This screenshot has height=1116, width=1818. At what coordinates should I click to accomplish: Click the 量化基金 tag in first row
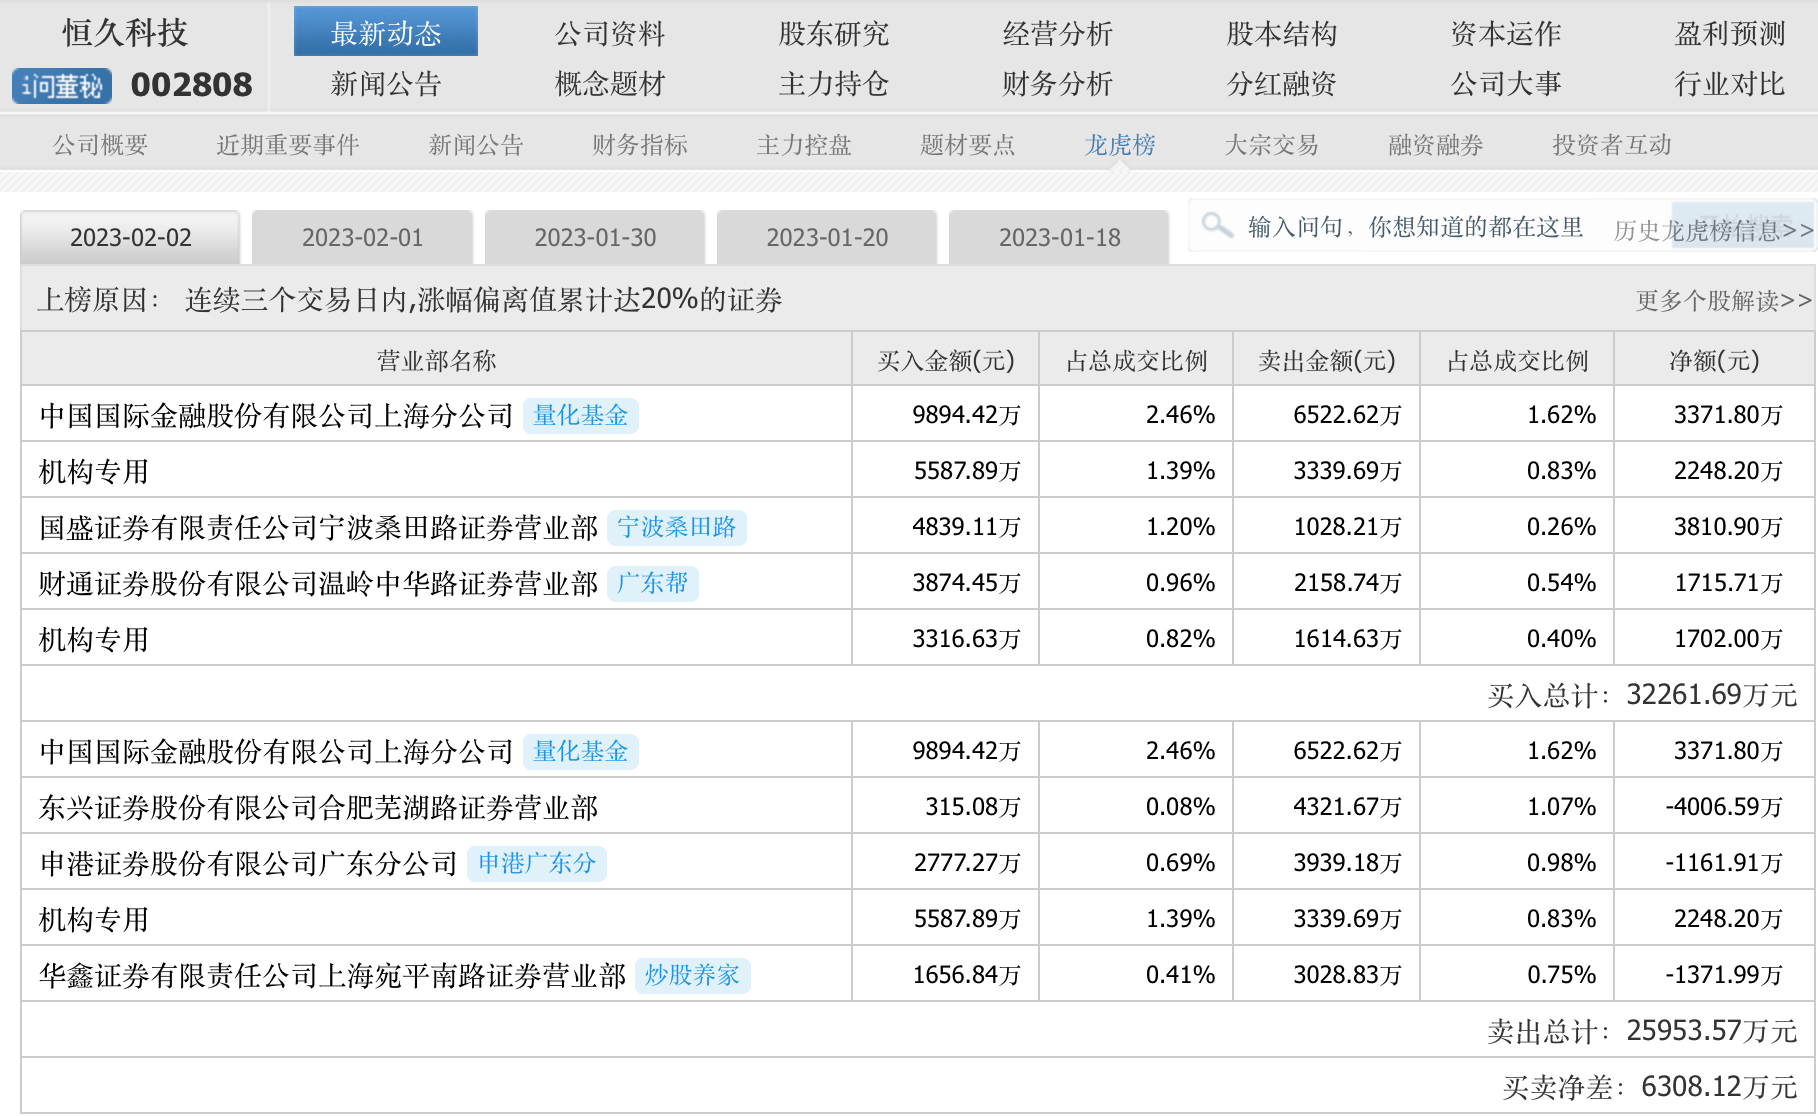click(x=580, y=415)
